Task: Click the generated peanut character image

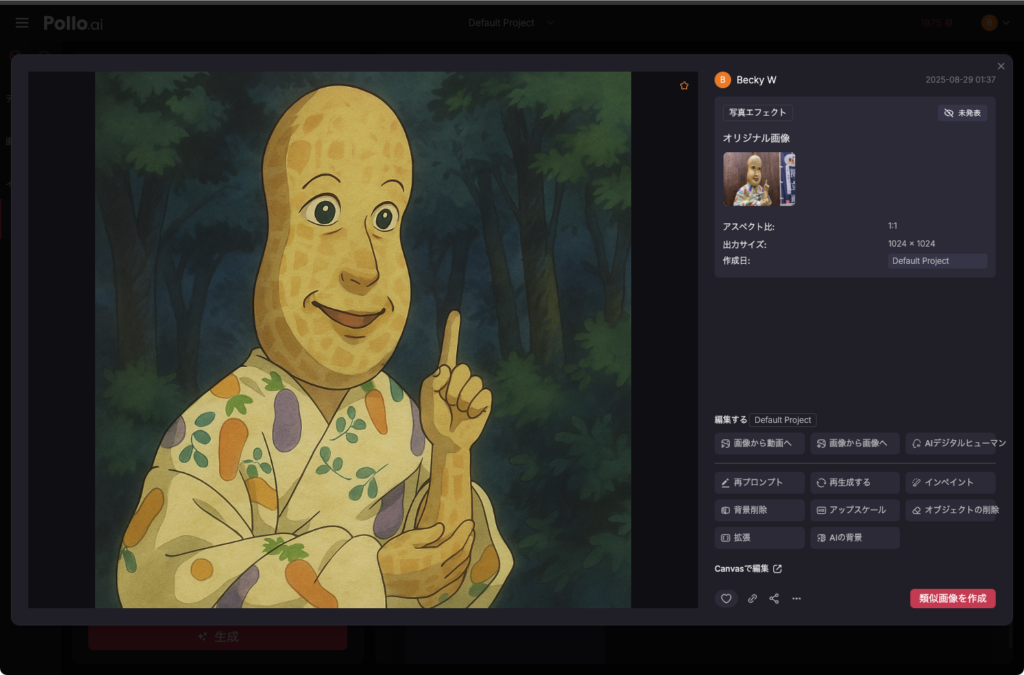Action: coord(363,339)
